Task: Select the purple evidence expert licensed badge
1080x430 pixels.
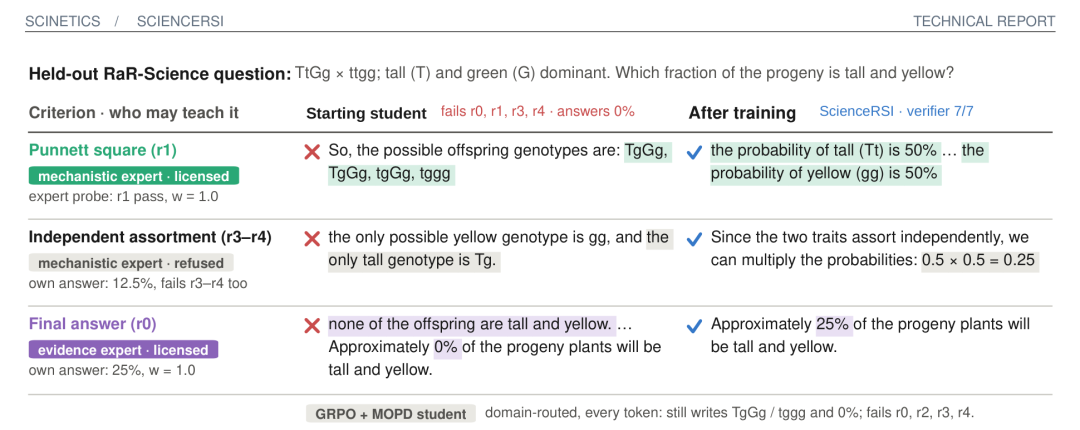Action: click(x=123, y=350)
